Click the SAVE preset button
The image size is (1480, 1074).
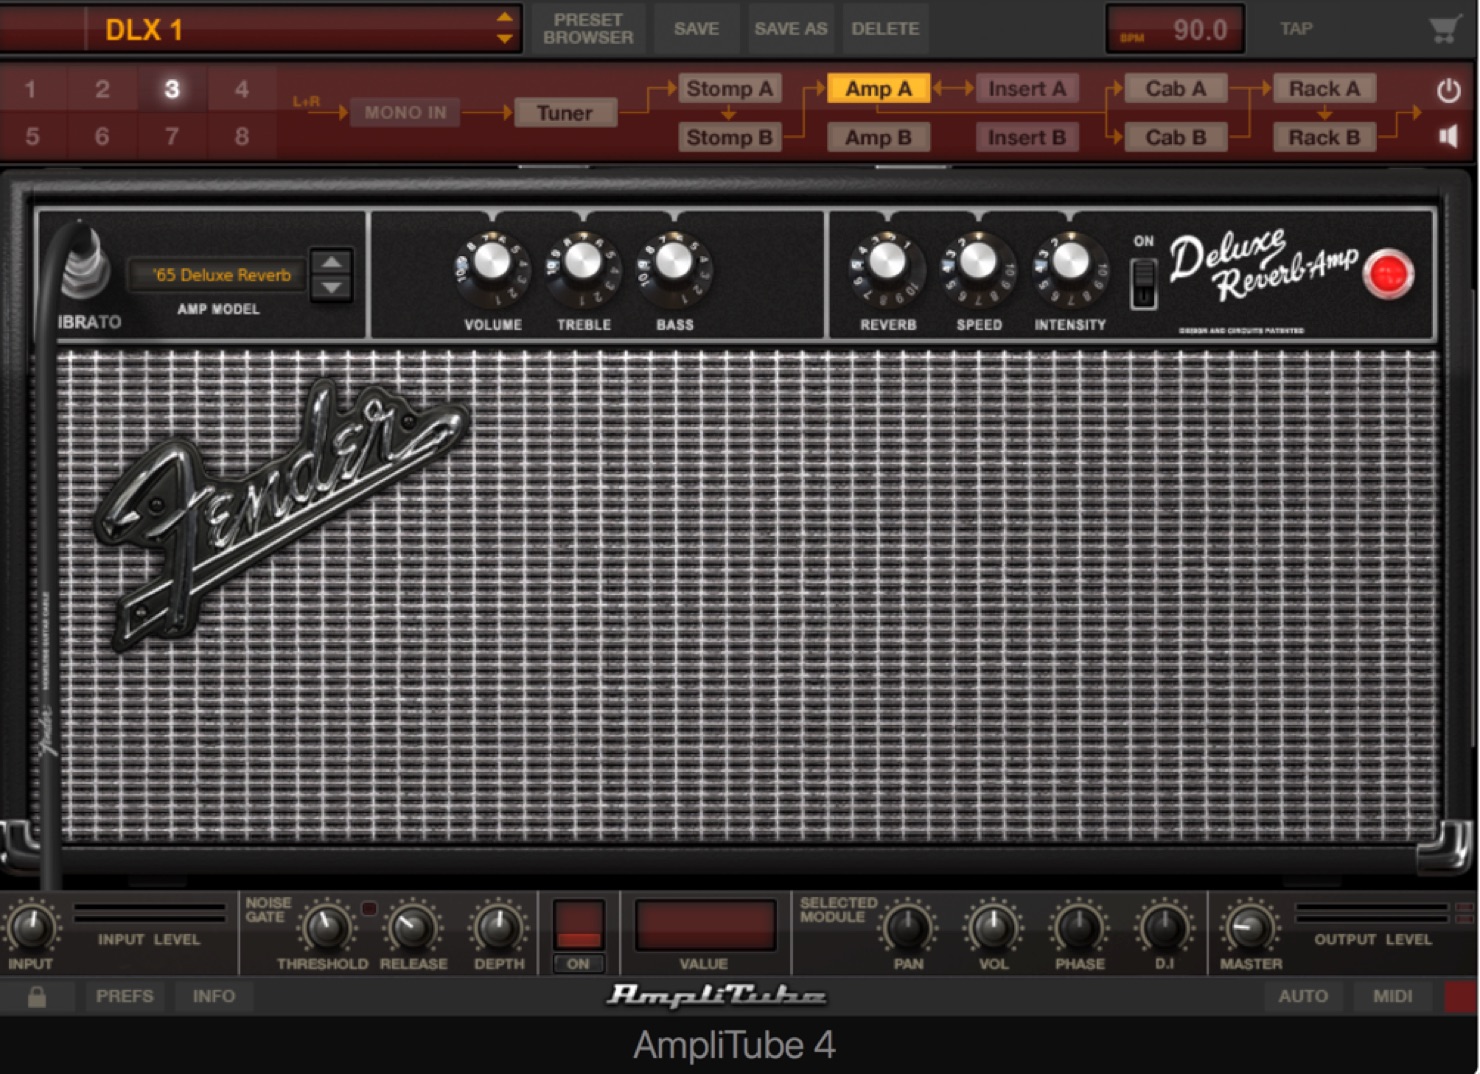coord(696,29)
